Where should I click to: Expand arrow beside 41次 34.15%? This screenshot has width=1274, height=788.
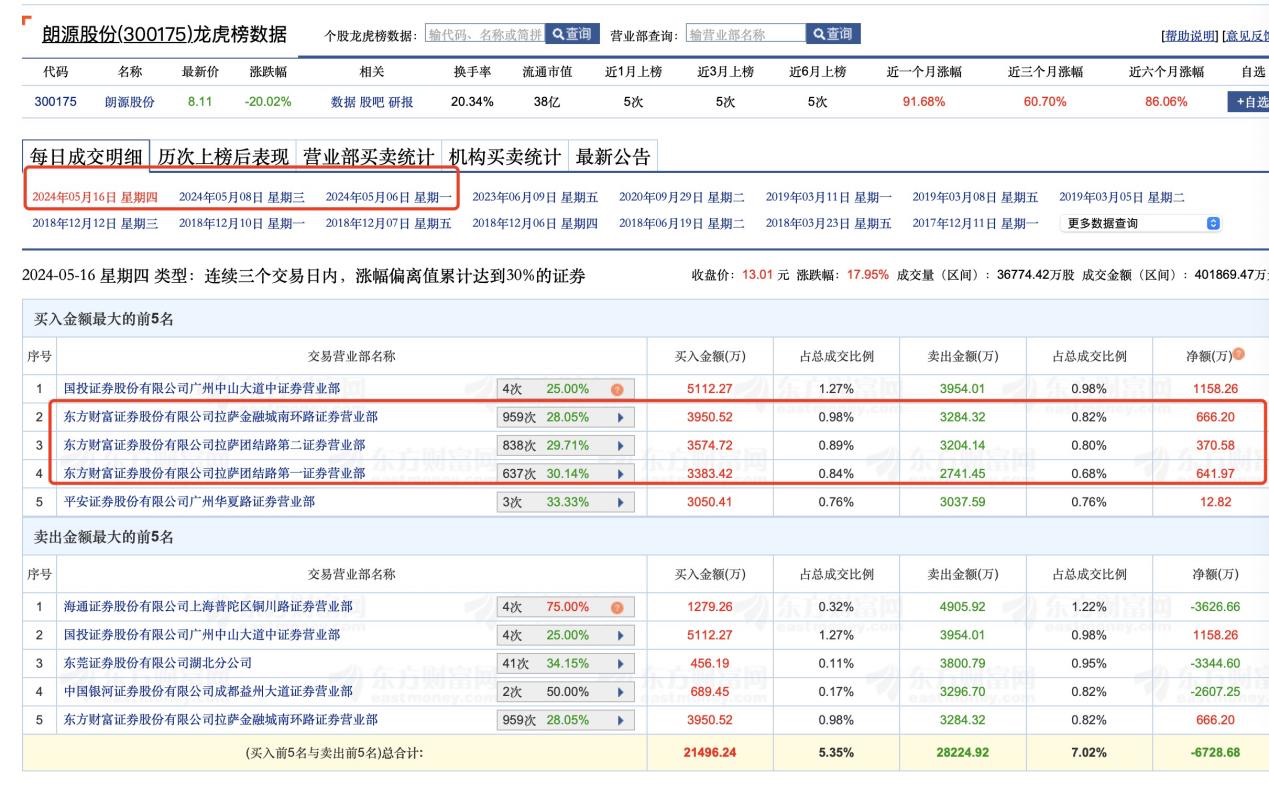[x=620, y=663]
